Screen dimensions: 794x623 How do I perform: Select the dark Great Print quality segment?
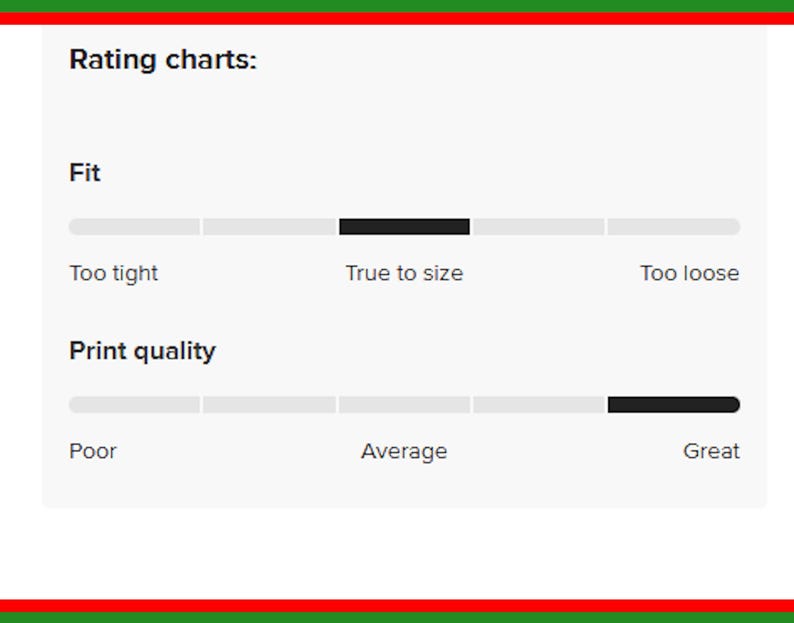[x=674, y=405]
